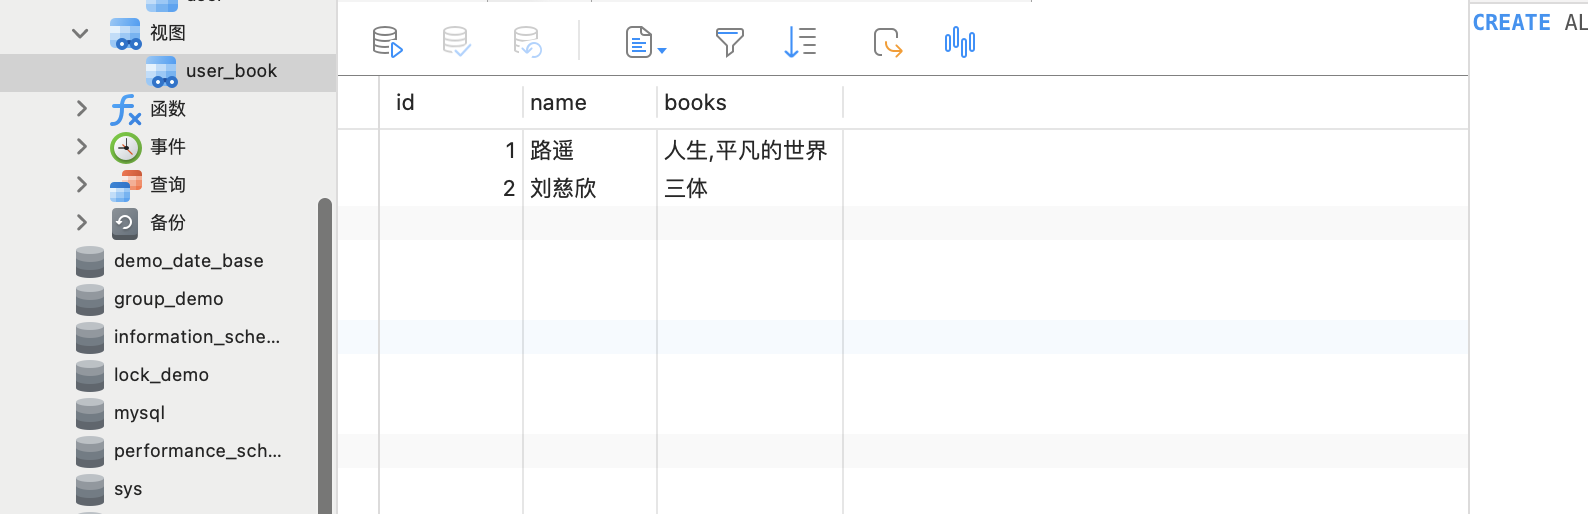Click the 备份 icon
The width and height of the screenshot is (1588, 514).
coord(125,223)
